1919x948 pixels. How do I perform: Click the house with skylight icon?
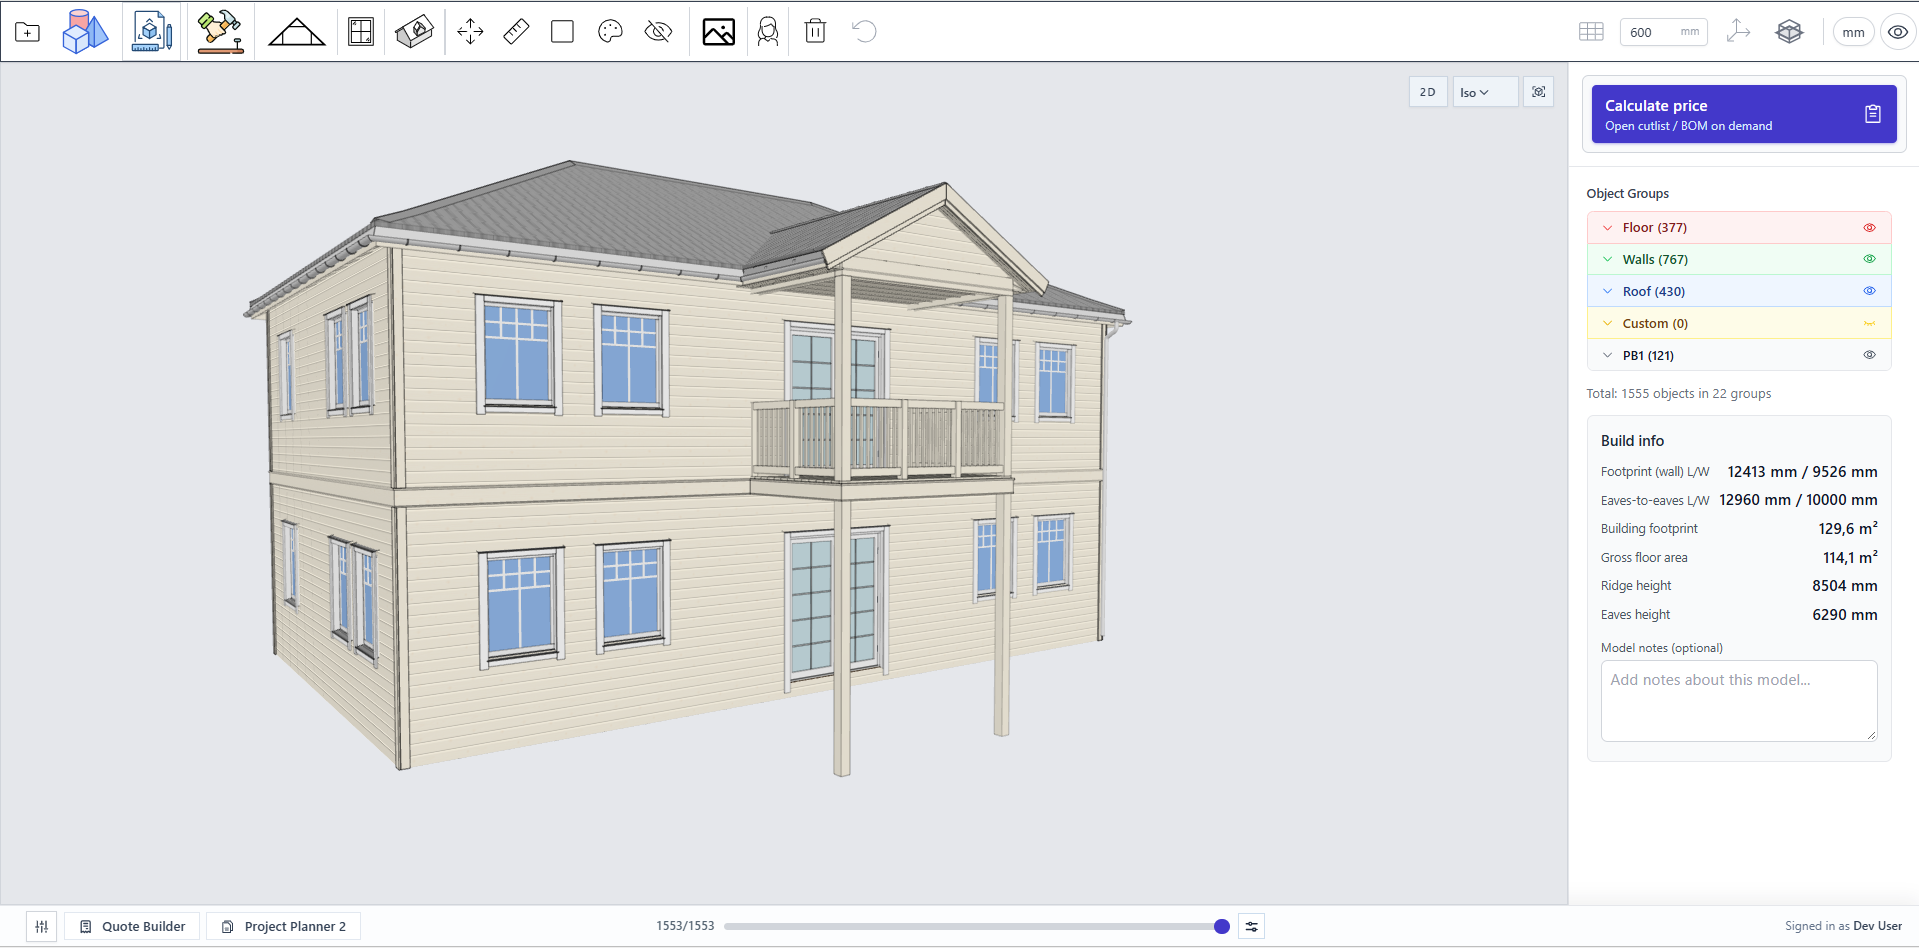pyautogui.click(x=414, y=32)
